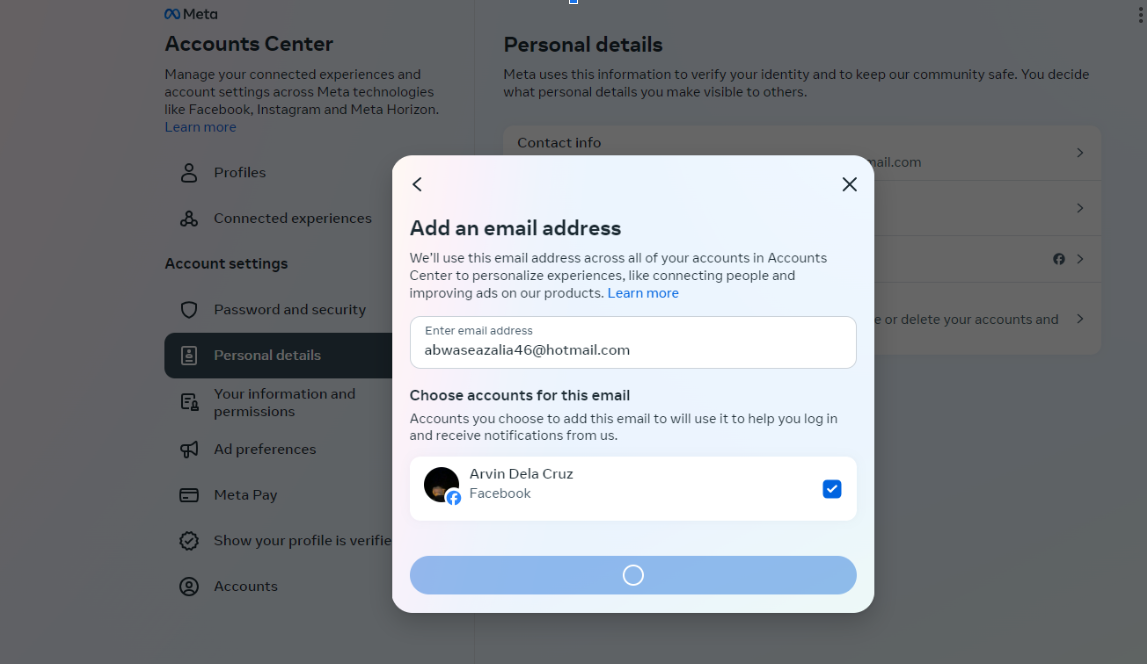
Task: Uncheck the Arvin Dela Cruz Facebook account
Action: 832,489
